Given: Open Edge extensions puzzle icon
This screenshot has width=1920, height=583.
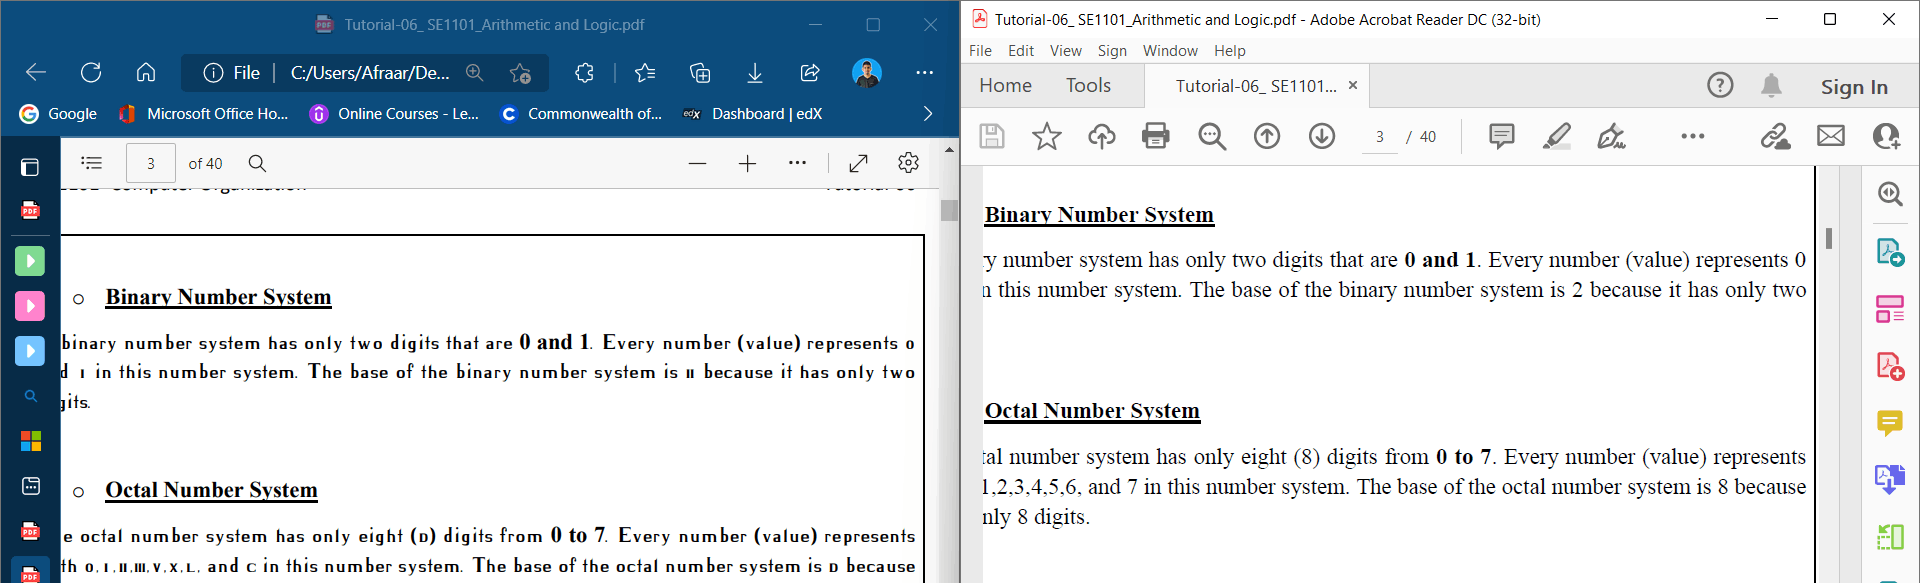Looking at the screenshot, I should (x=585, y=73).
